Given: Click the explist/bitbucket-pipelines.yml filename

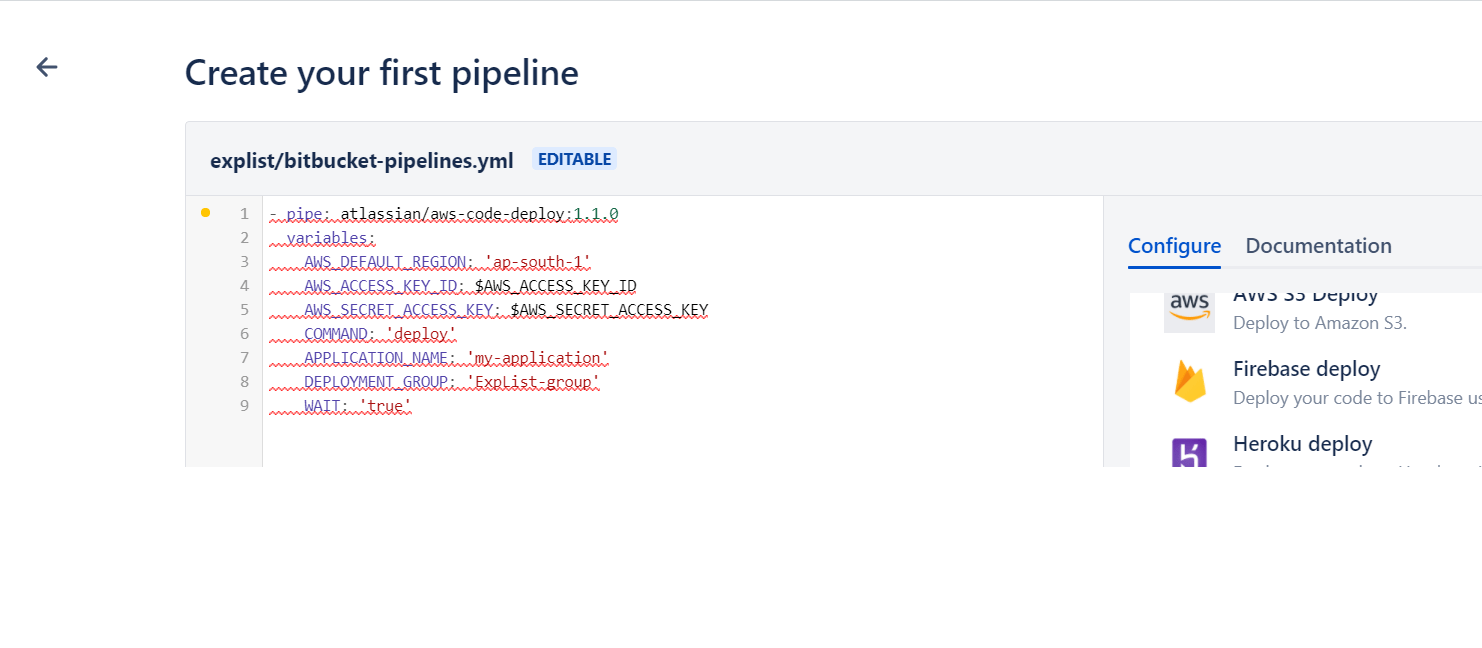Looking at the screenshot, I should pos(361,159).
